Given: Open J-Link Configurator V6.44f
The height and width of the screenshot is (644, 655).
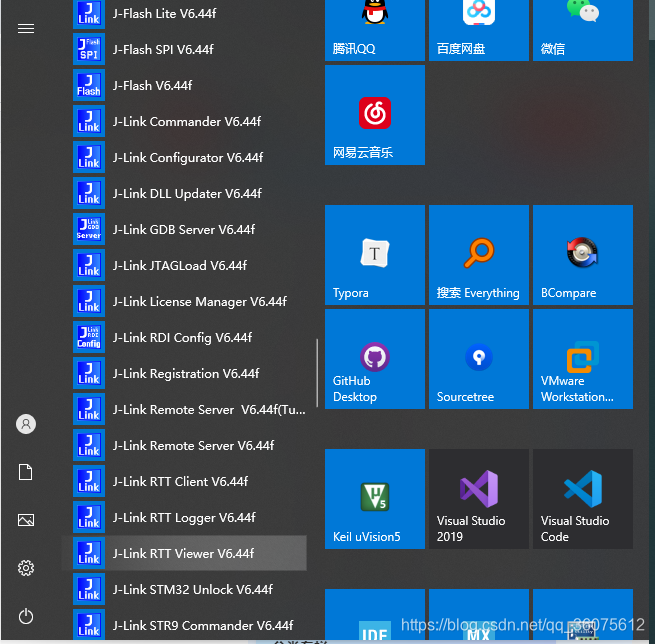Looking at the screenshot, I should click(184, 157).
